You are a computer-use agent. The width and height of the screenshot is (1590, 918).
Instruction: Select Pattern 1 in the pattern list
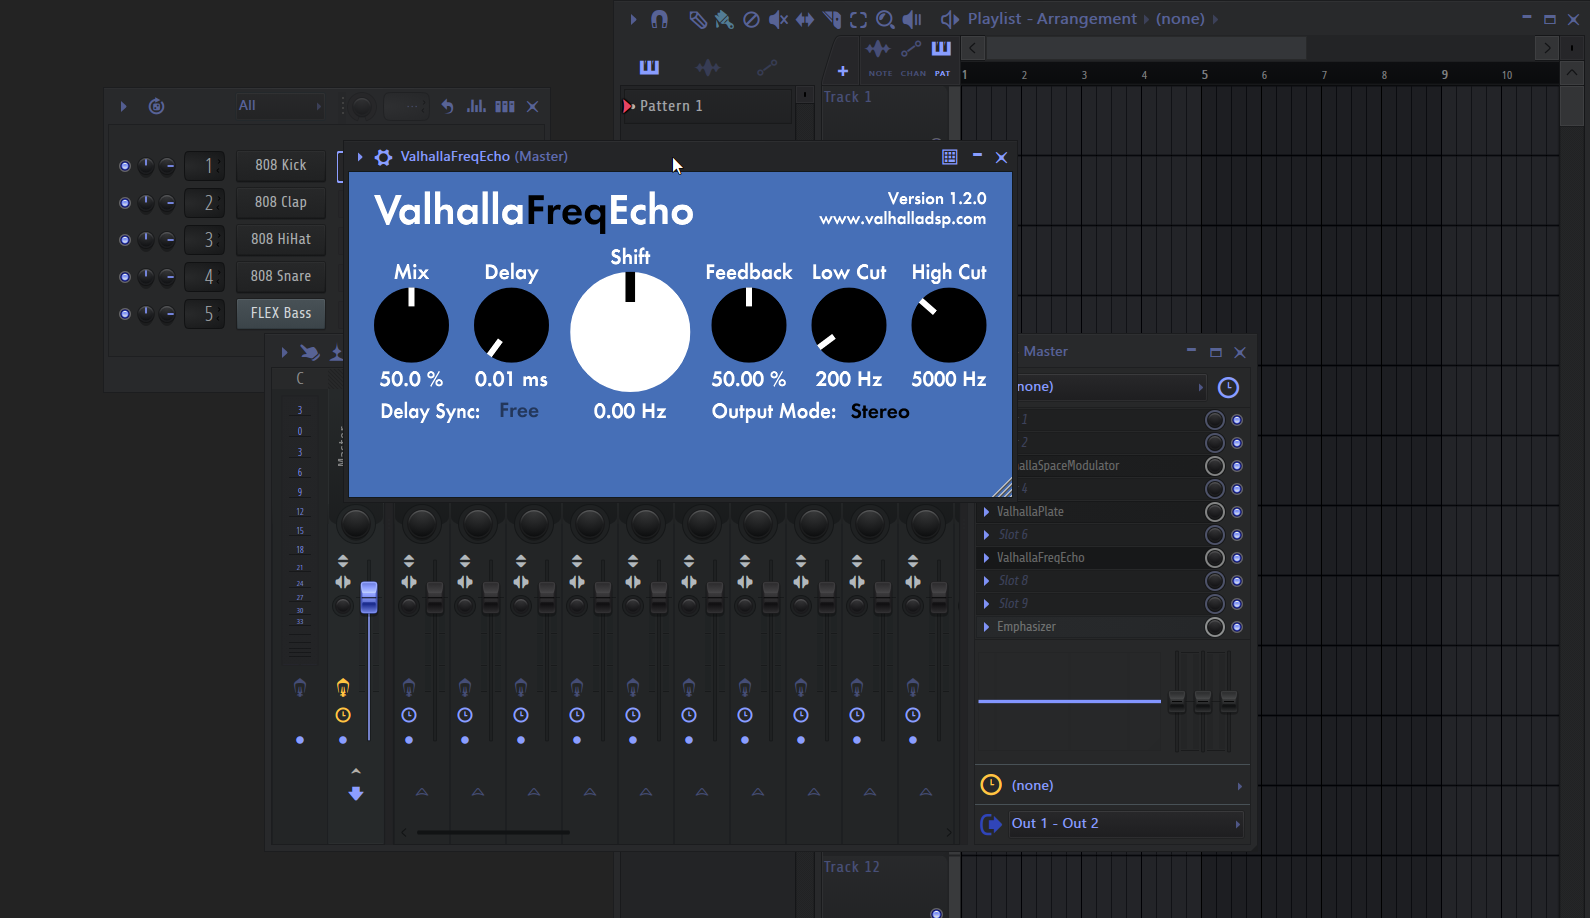point(706,106)
